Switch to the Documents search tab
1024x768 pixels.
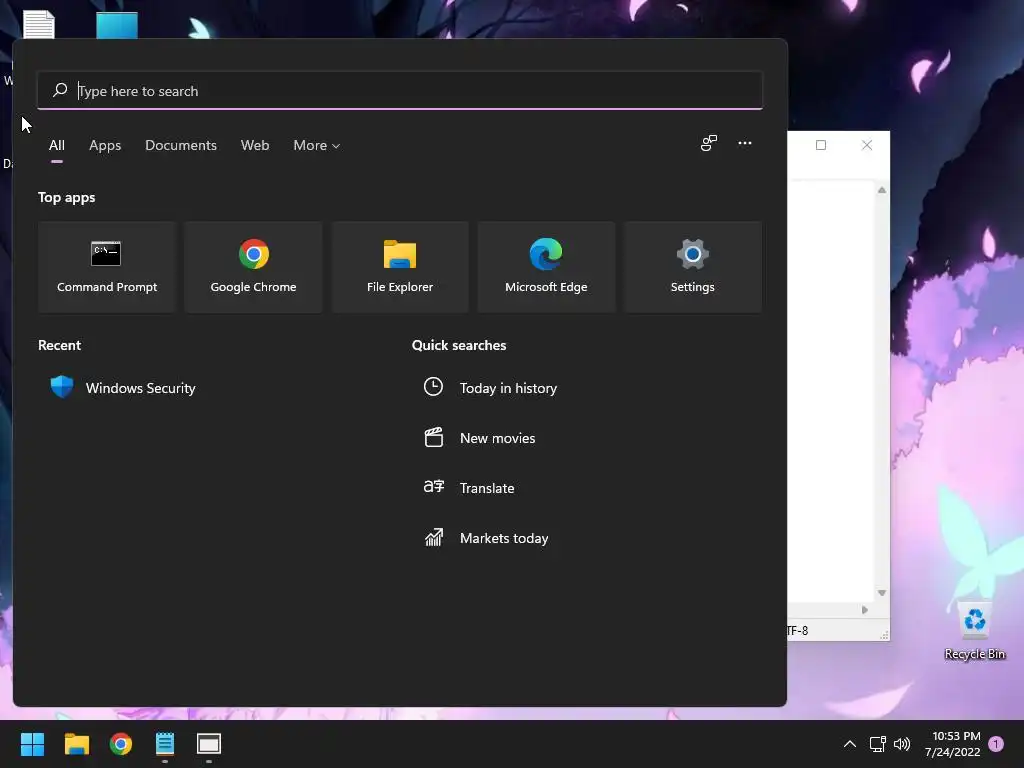pyautogui.click(x=181, y=145)
